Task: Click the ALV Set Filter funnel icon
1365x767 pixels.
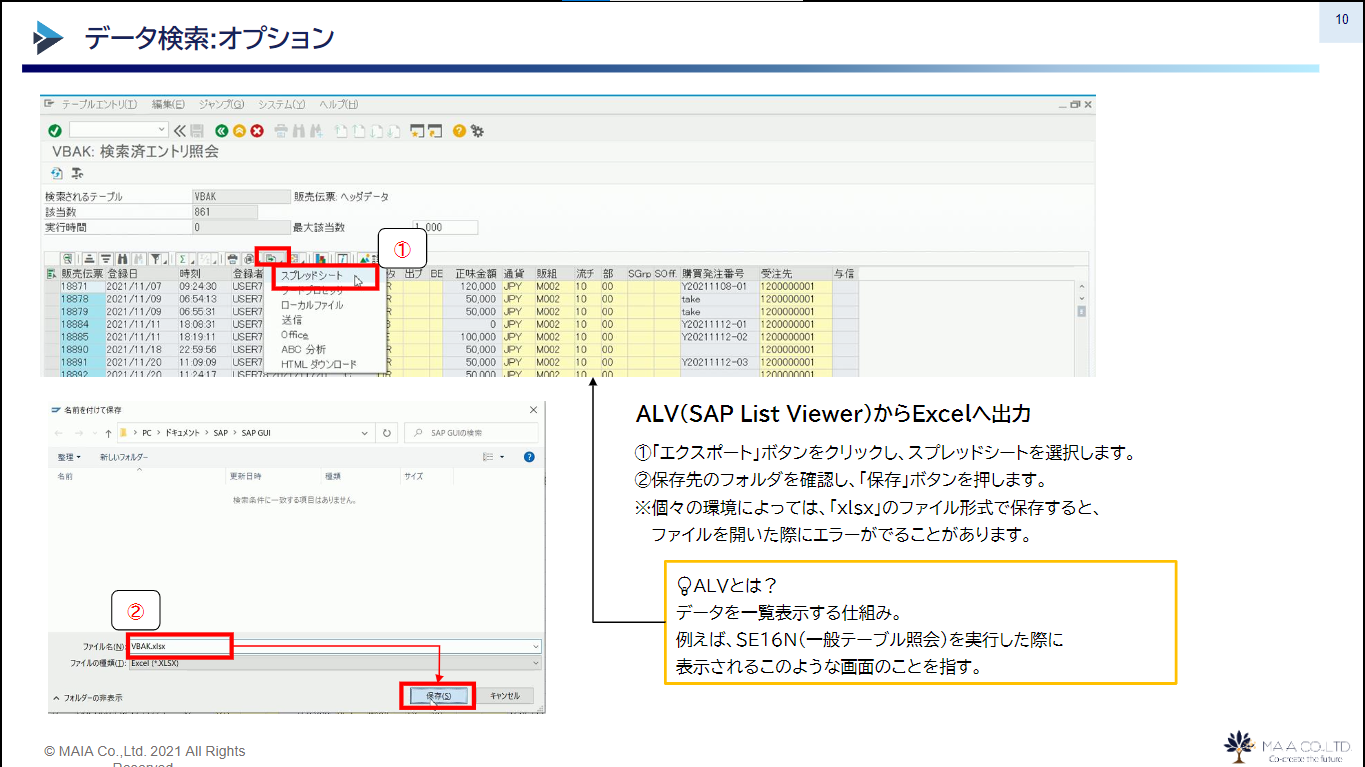Action: 154,258
